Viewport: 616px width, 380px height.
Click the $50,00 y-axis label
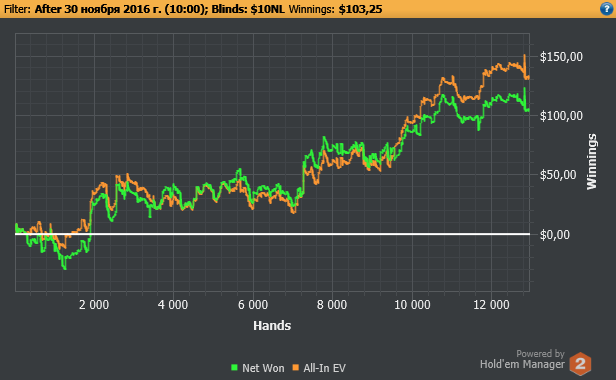558,175
